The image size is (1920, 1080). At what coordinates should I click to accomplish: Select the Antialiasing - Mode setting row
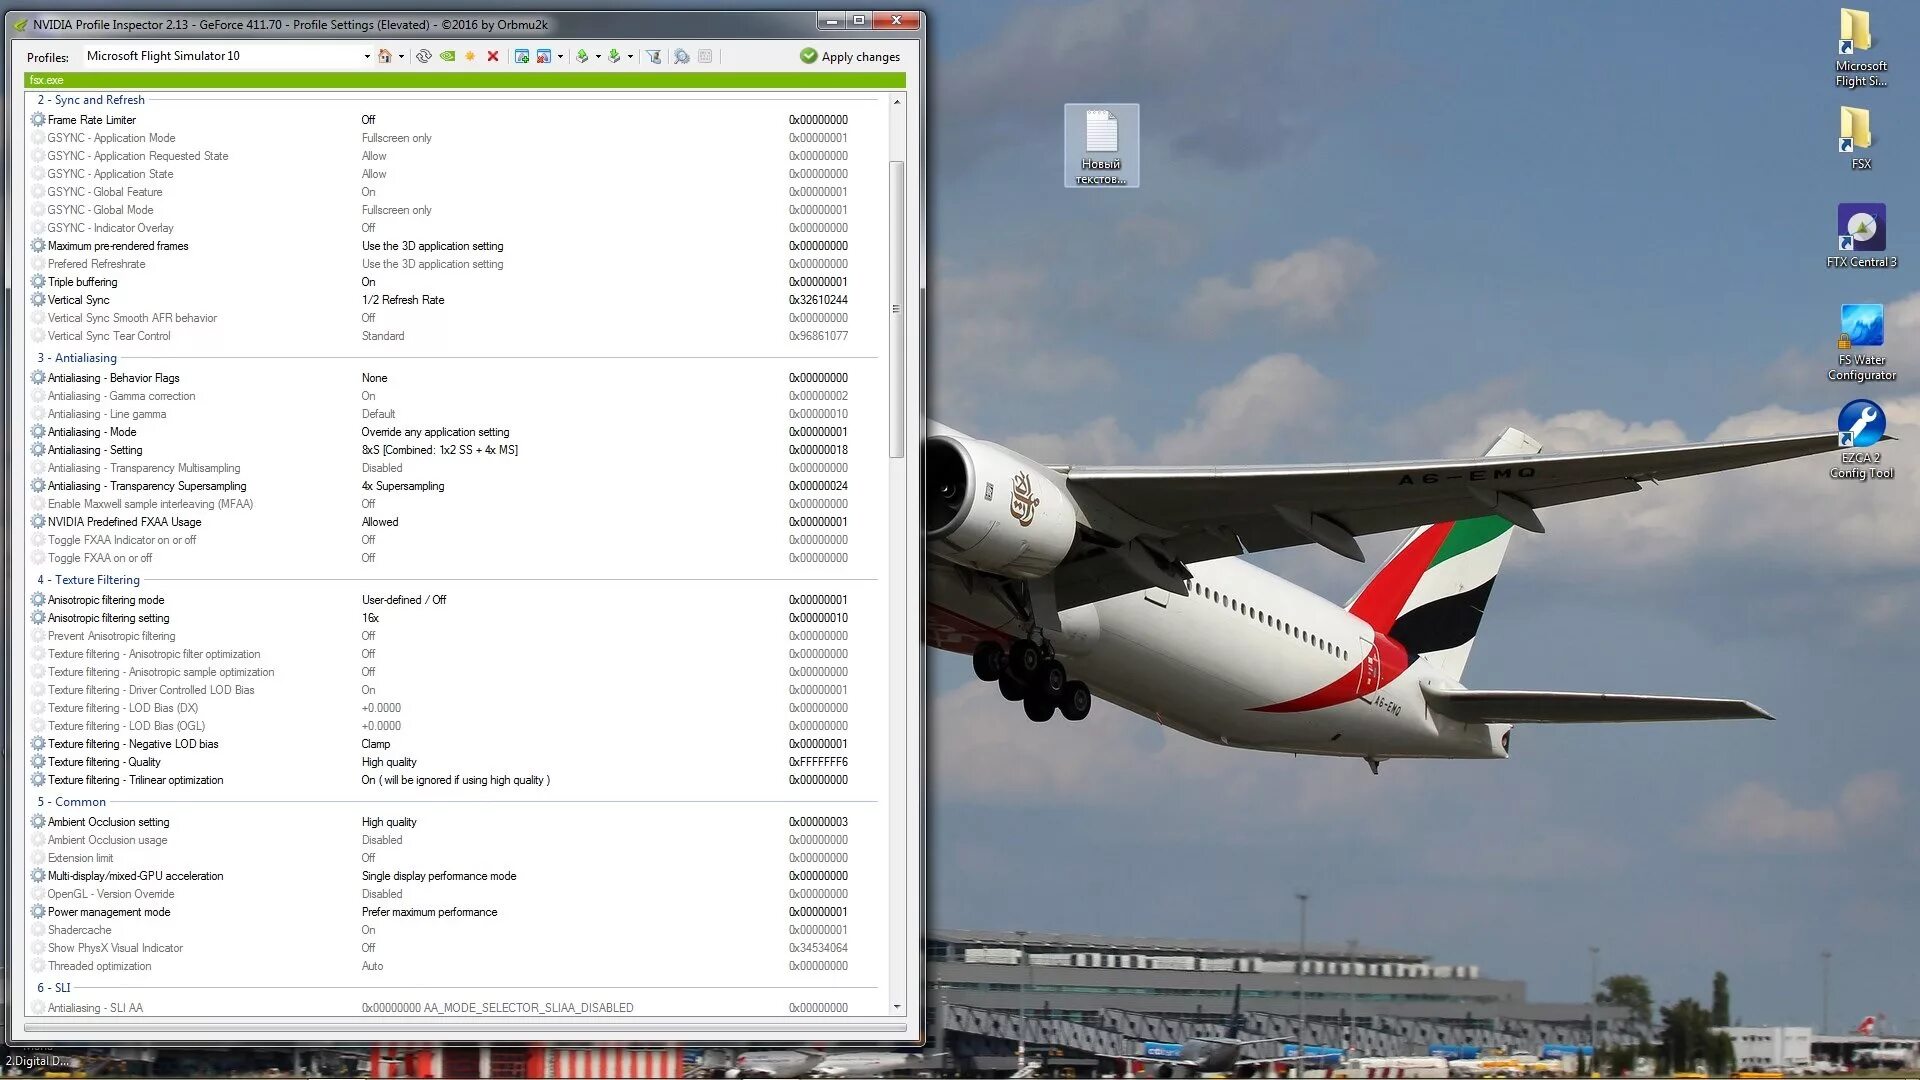(x=91, y=432)
